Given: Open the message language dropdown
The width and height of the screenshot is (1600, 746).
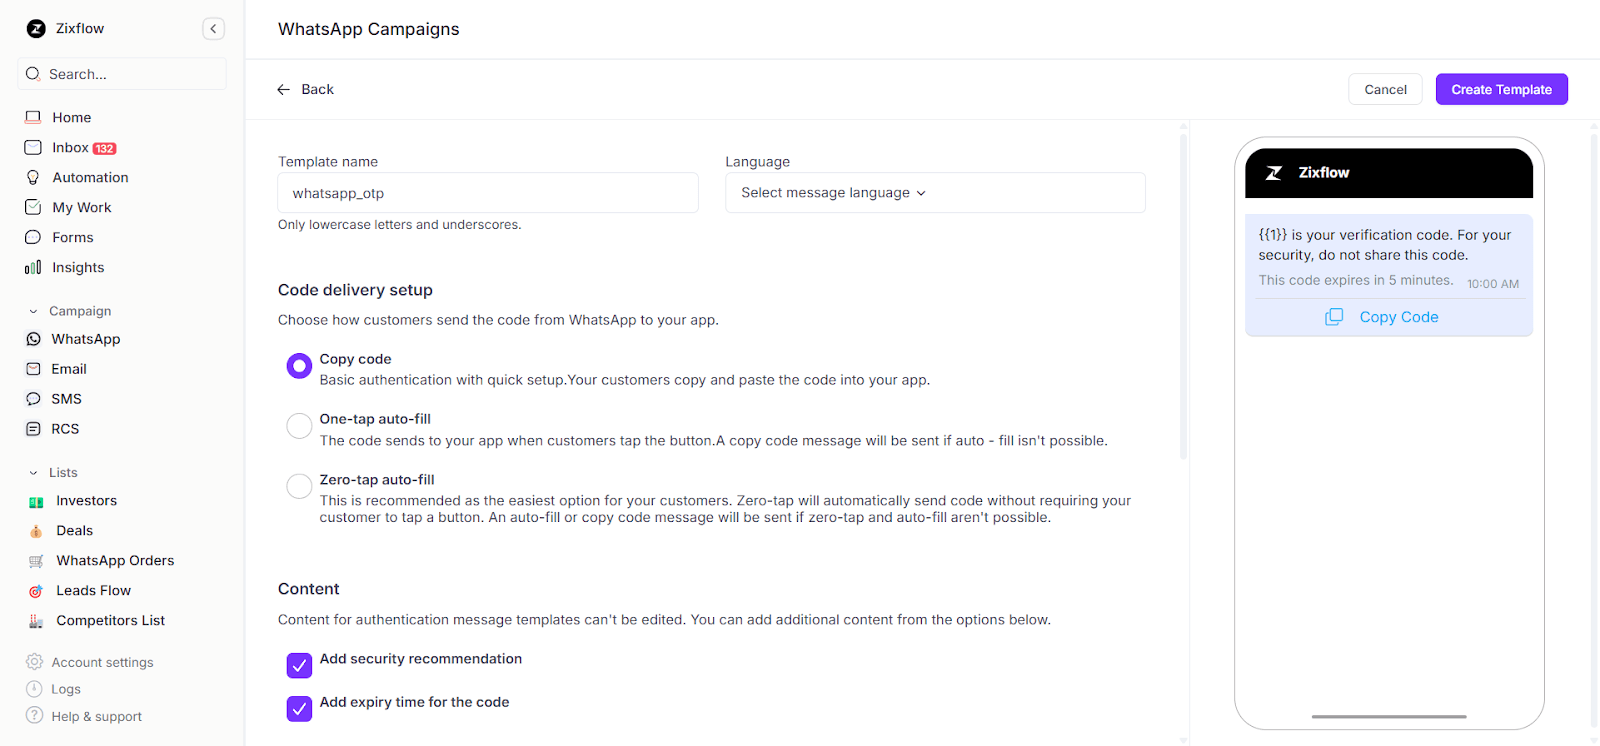Looking at the screenshot, I should [x=934, y=192].
